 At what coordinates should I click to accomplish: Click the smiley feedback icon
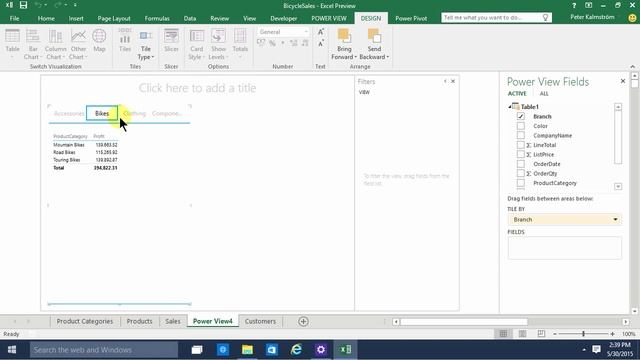(632, 18)
